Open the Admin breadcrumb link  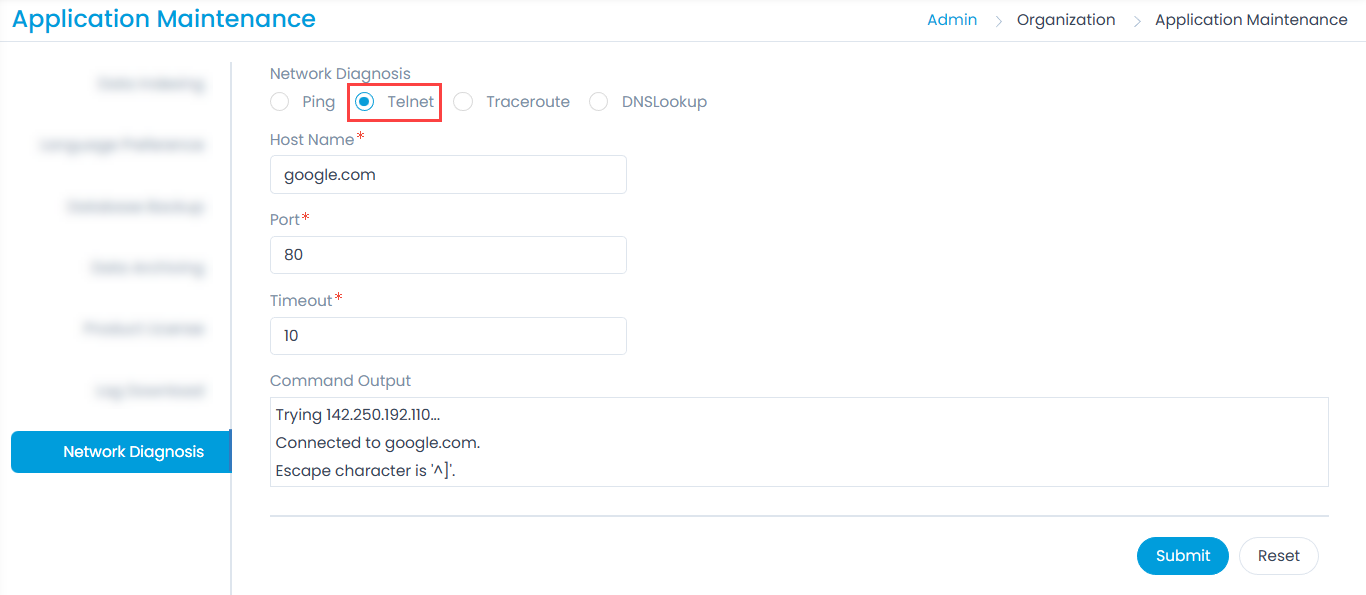click(x=952, y=20)
